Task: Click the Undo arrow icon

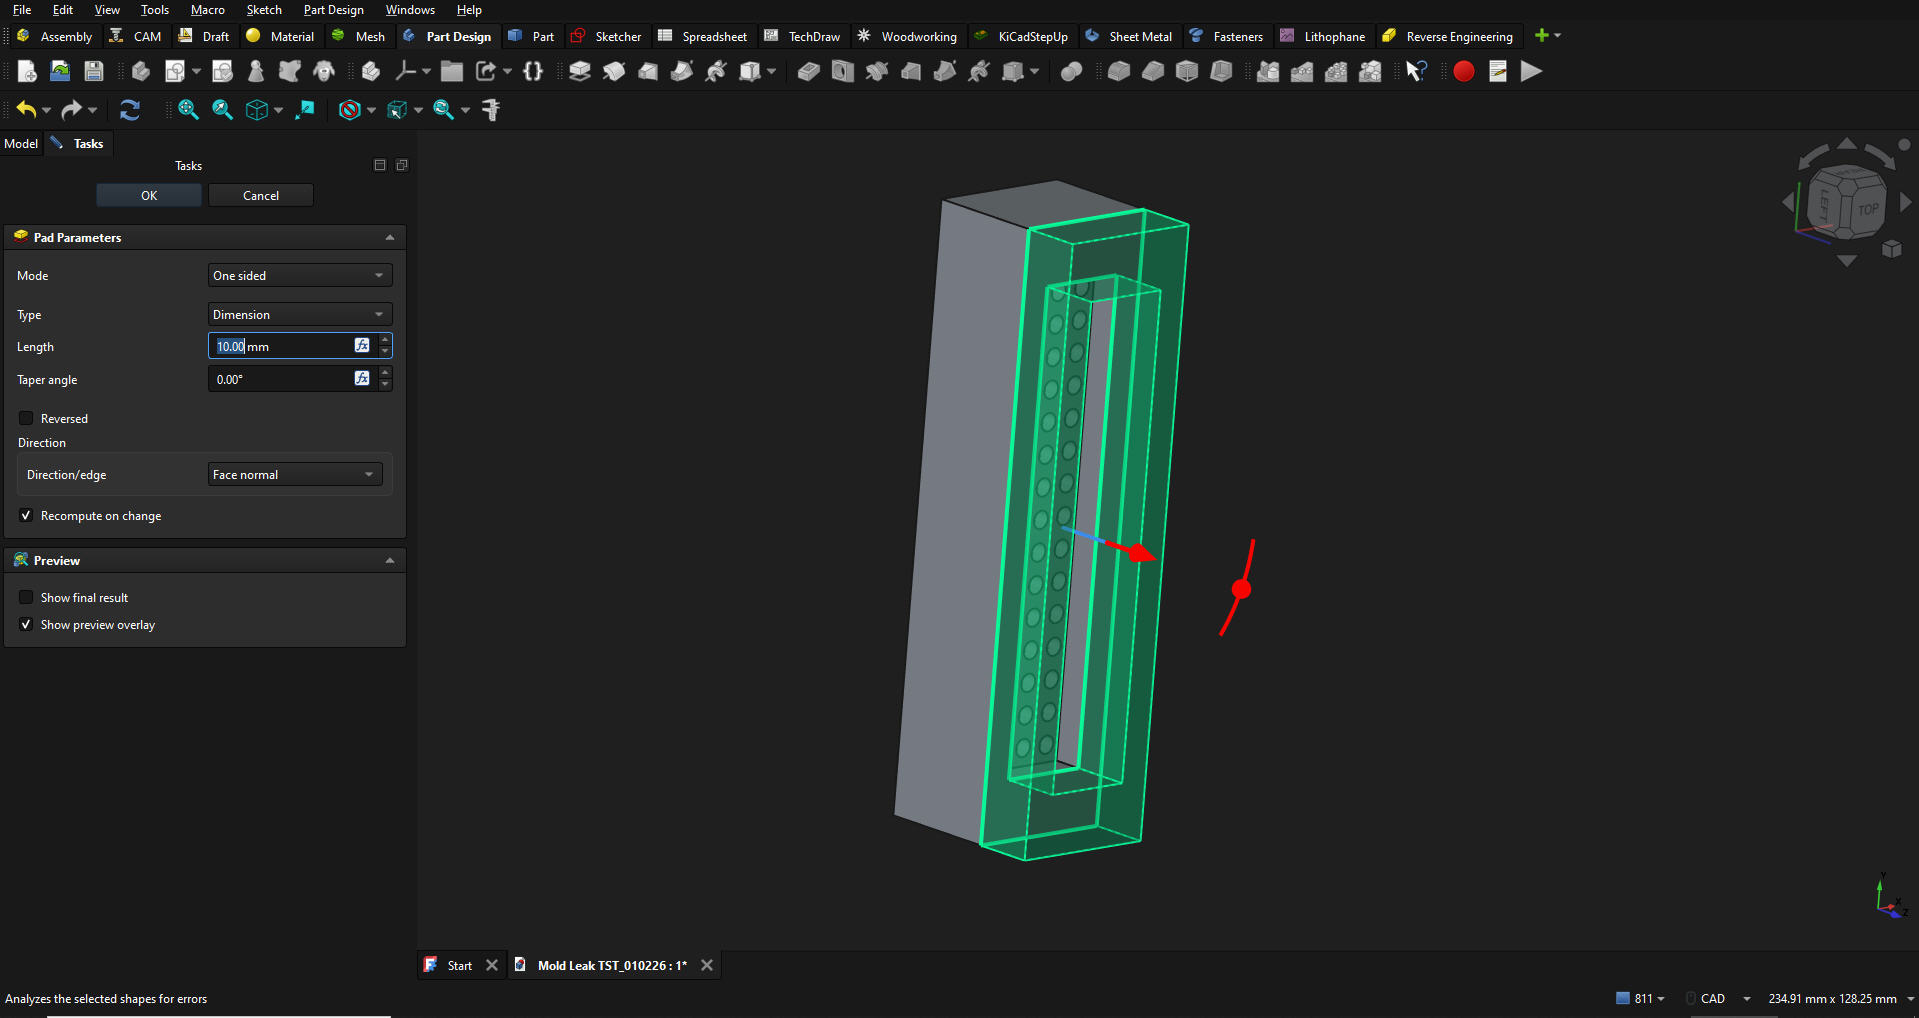Action: point(26,110)
